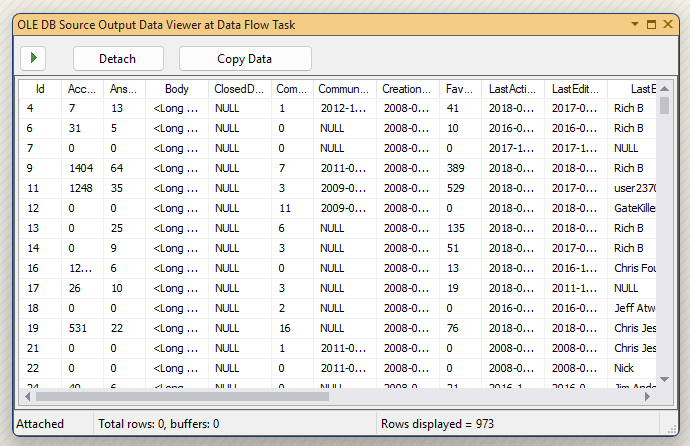This screenshot has height=446, width=690.
Task: Click Fav value 529 cell
Action: point(460,188)
